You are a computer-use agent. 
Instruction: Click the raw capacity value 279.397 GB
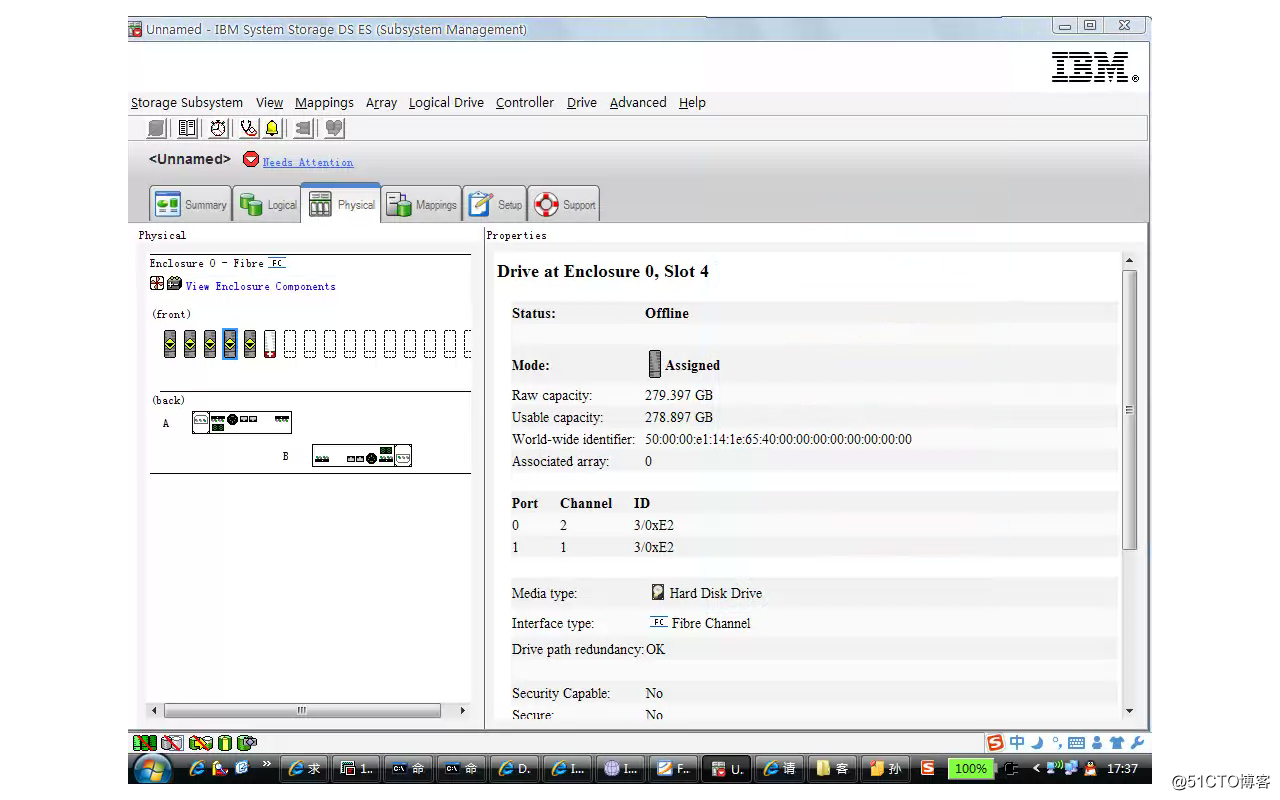click(679, 395)
